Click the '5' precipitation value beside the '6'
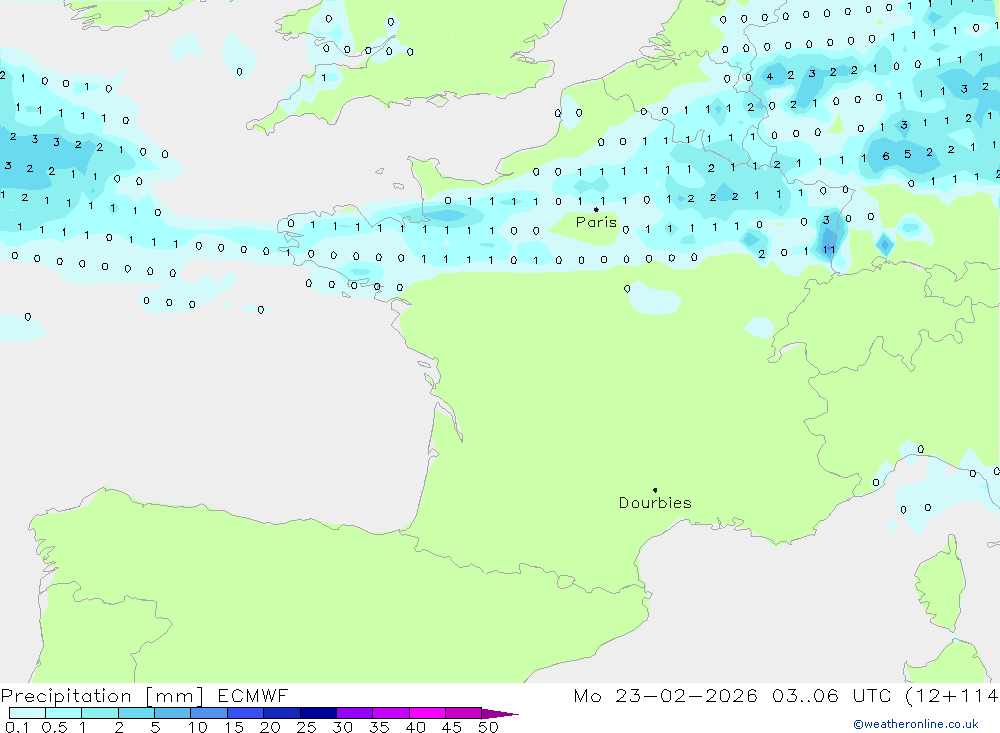1000x733 pixels. [908, 154]
